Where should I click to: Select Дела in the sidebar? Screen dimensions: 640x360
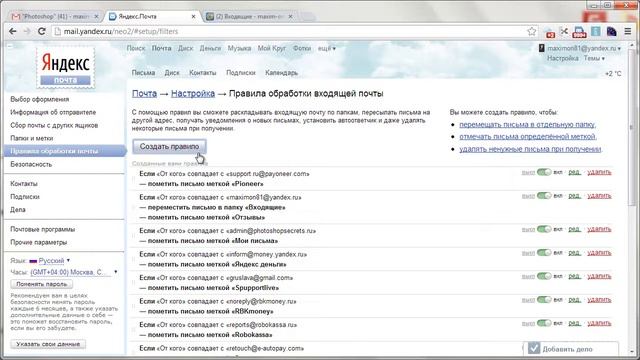coord(18,210)
